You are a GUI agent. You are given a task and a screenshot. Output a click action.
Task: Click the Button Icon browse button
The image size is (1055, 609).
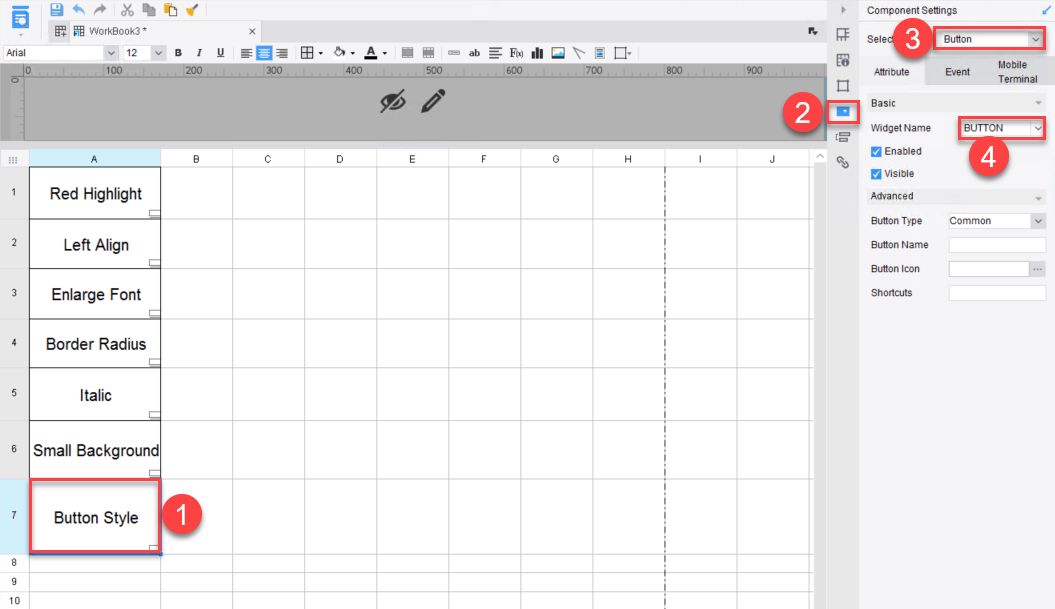1037,268
